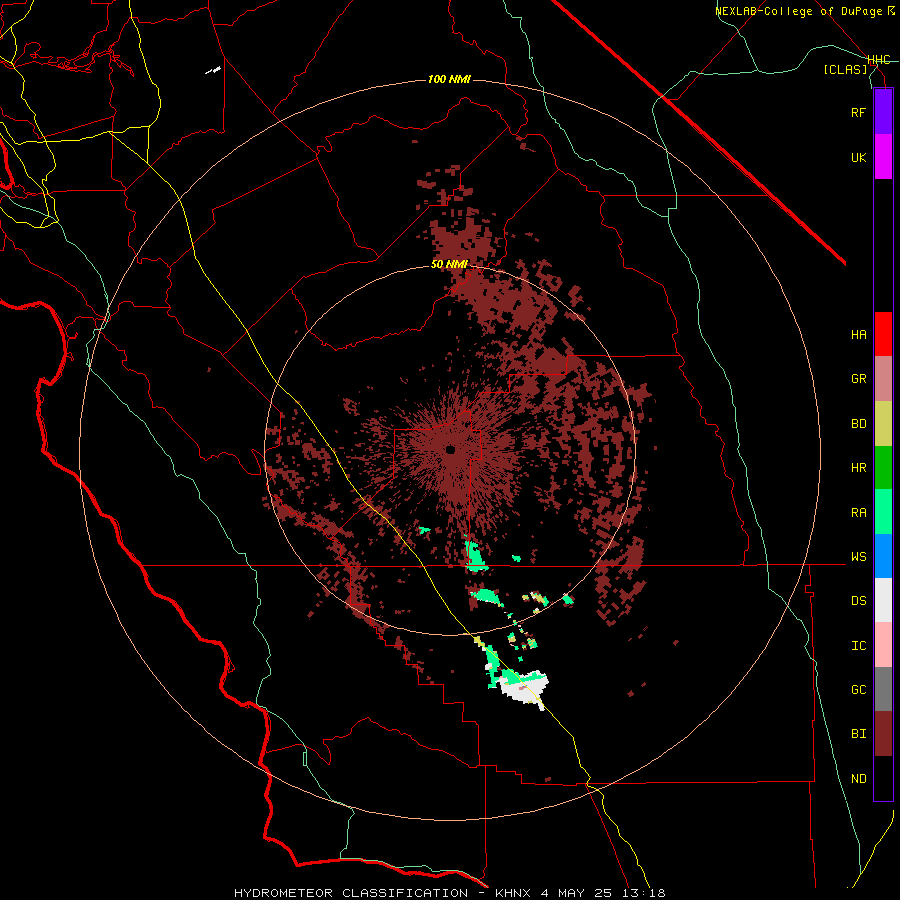Click the BD legend label
Viewport: 900px width, 900px height.
click(858, 424)
